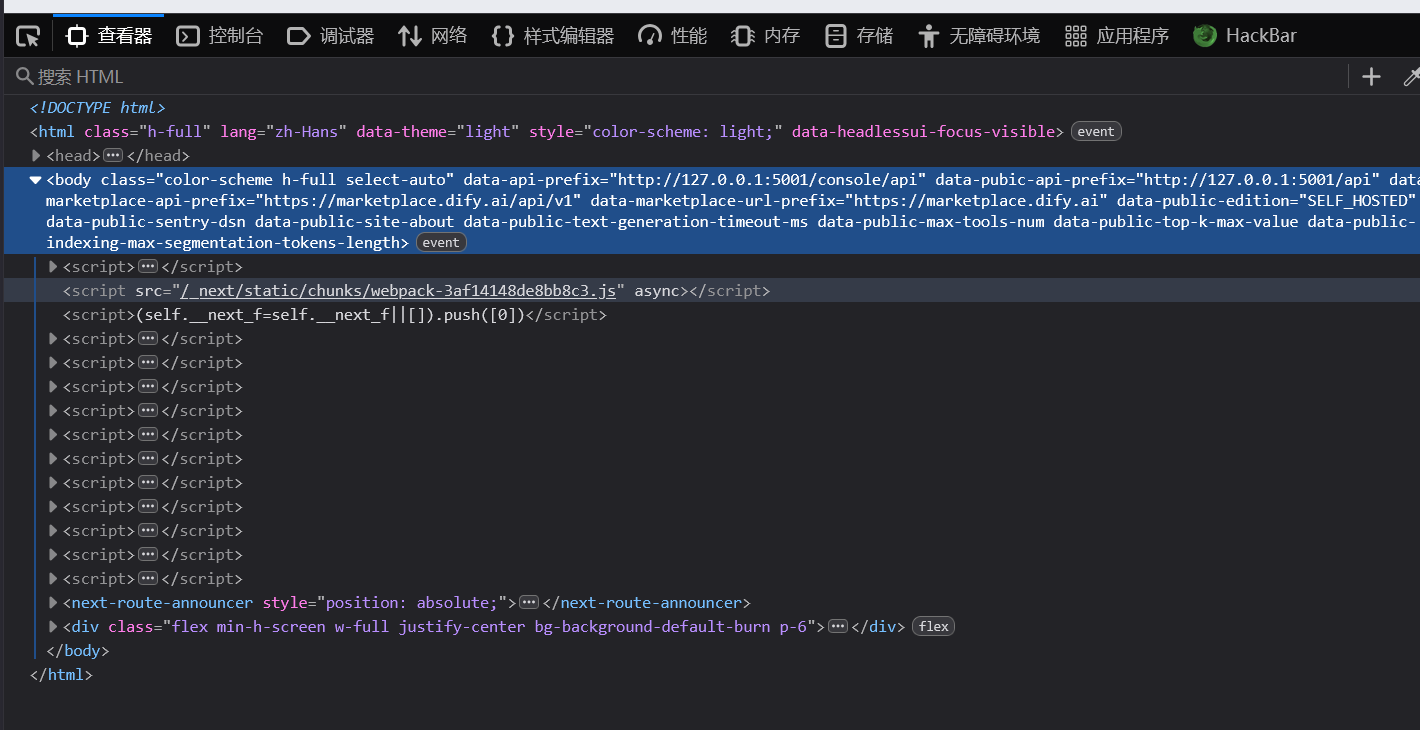Expand the head element node

click(x=36, y=156)
